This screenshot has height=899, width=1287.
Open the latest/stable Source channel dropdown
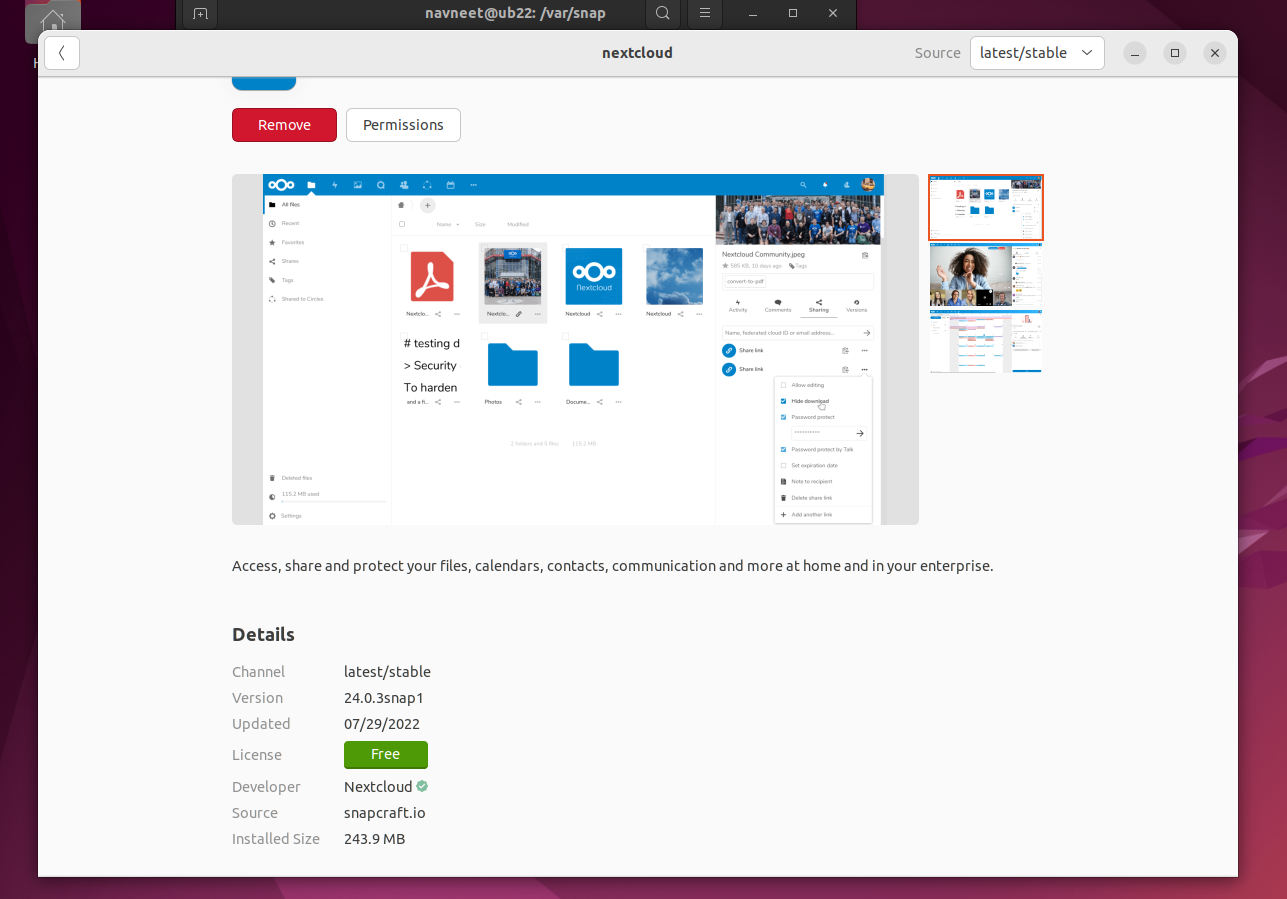coord(1037,52)
